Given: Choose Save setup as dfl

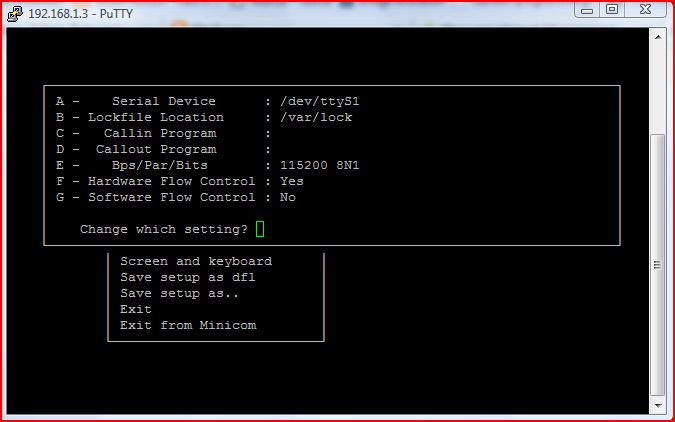Looking at the screenshot, I should pos(188,277).
